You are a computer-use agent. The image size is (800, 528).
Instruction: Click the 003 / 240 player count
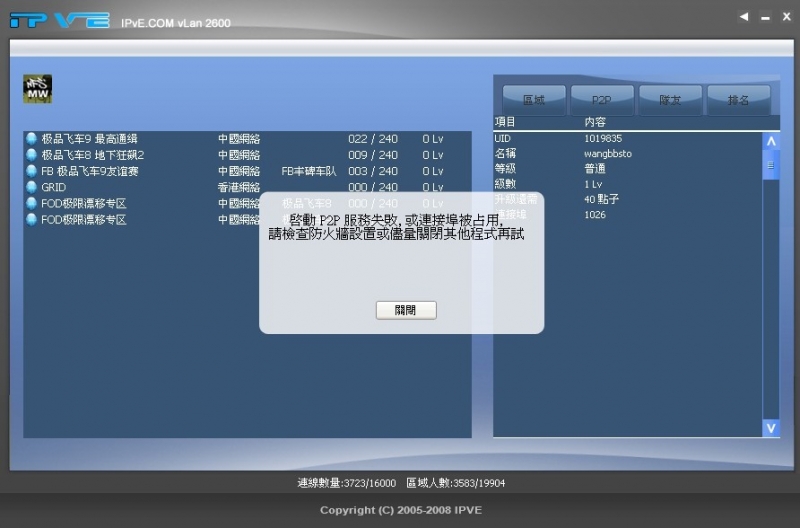coord(373,171)
